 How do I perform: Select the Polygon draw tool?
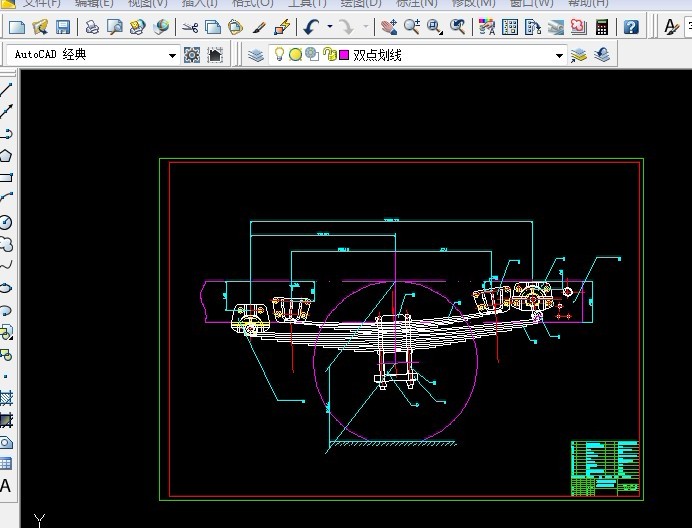[x=6, y=155]
